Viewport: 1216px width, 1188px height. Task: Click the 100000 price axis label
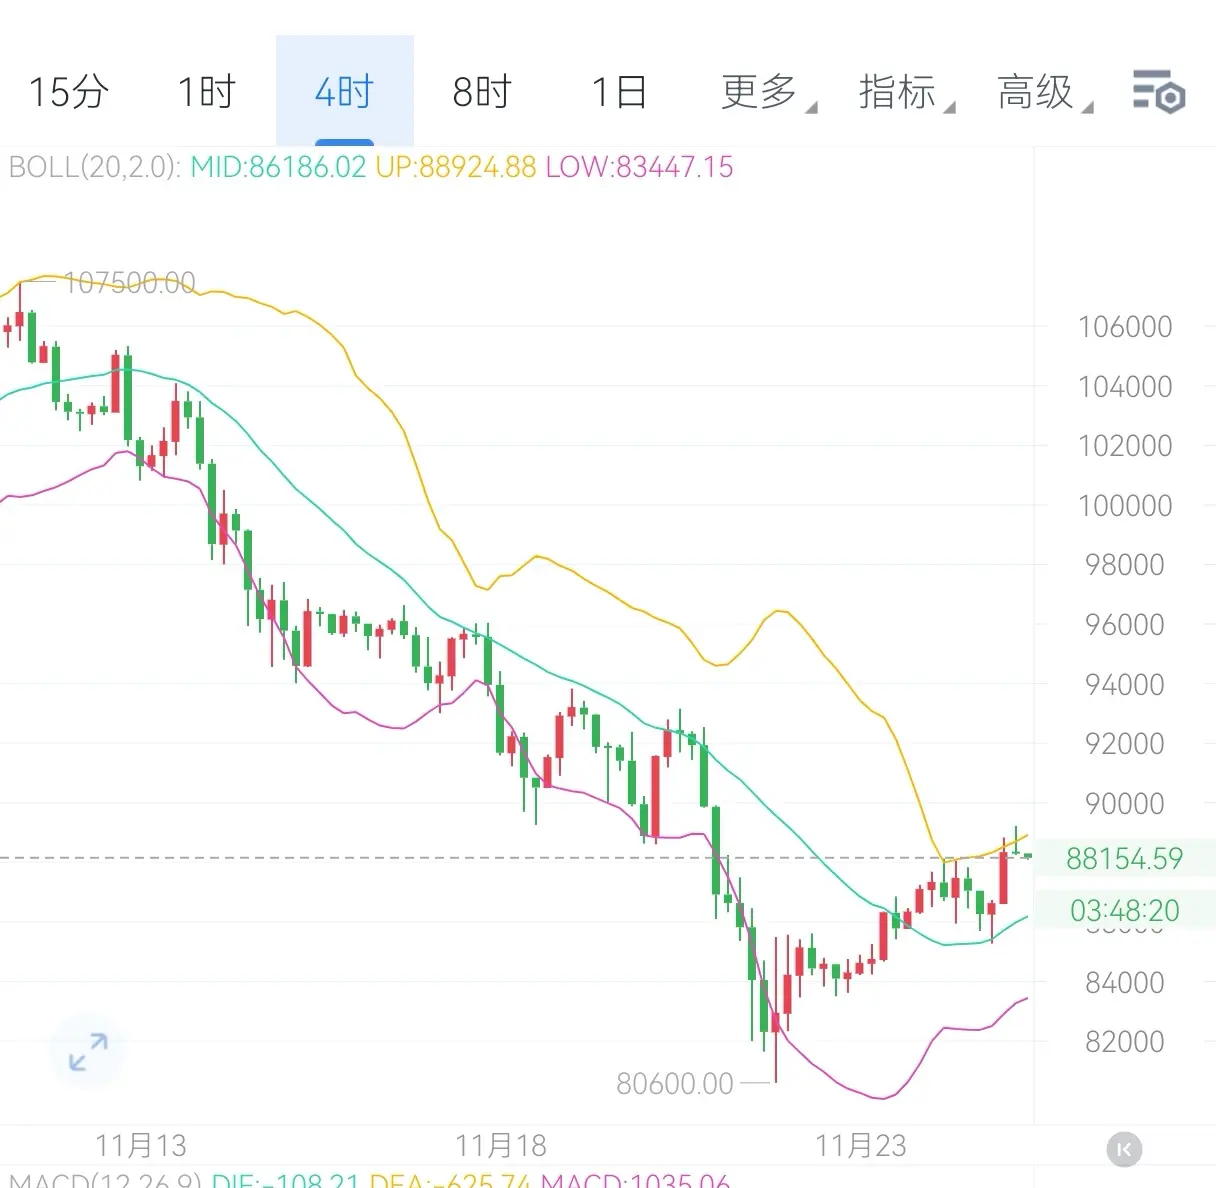click(1125, 506)
